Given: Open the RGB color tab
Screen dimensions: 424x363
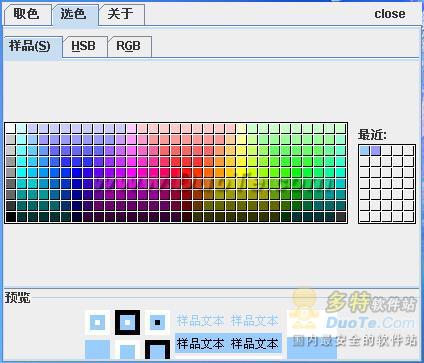Looking at the screenshot, I should tap(129, 46).
